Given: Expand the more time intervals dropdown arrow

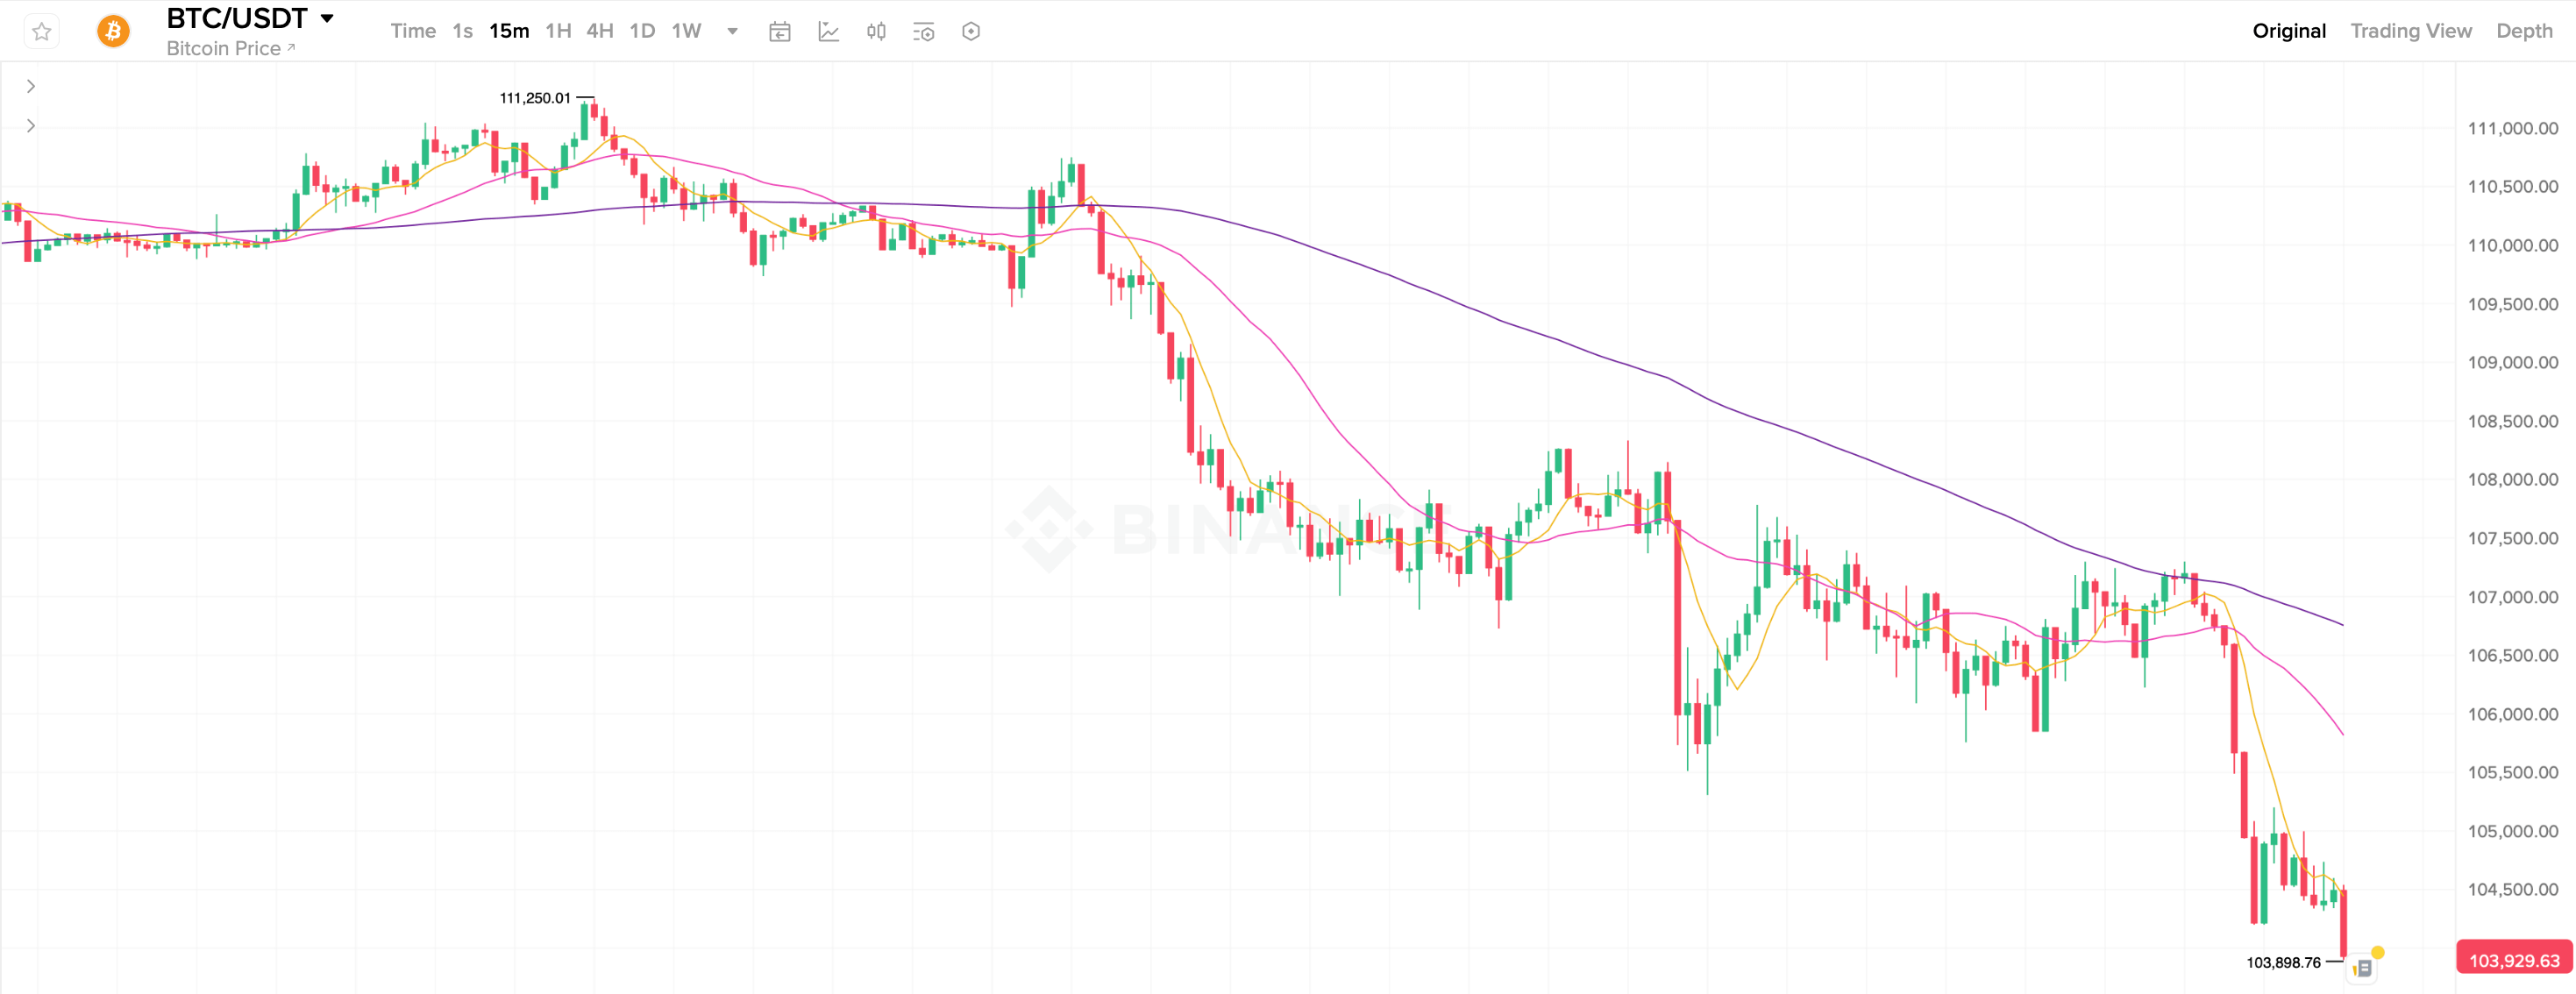Looking at the screenshot, I should pyautogui.click(x=732, y=31).
